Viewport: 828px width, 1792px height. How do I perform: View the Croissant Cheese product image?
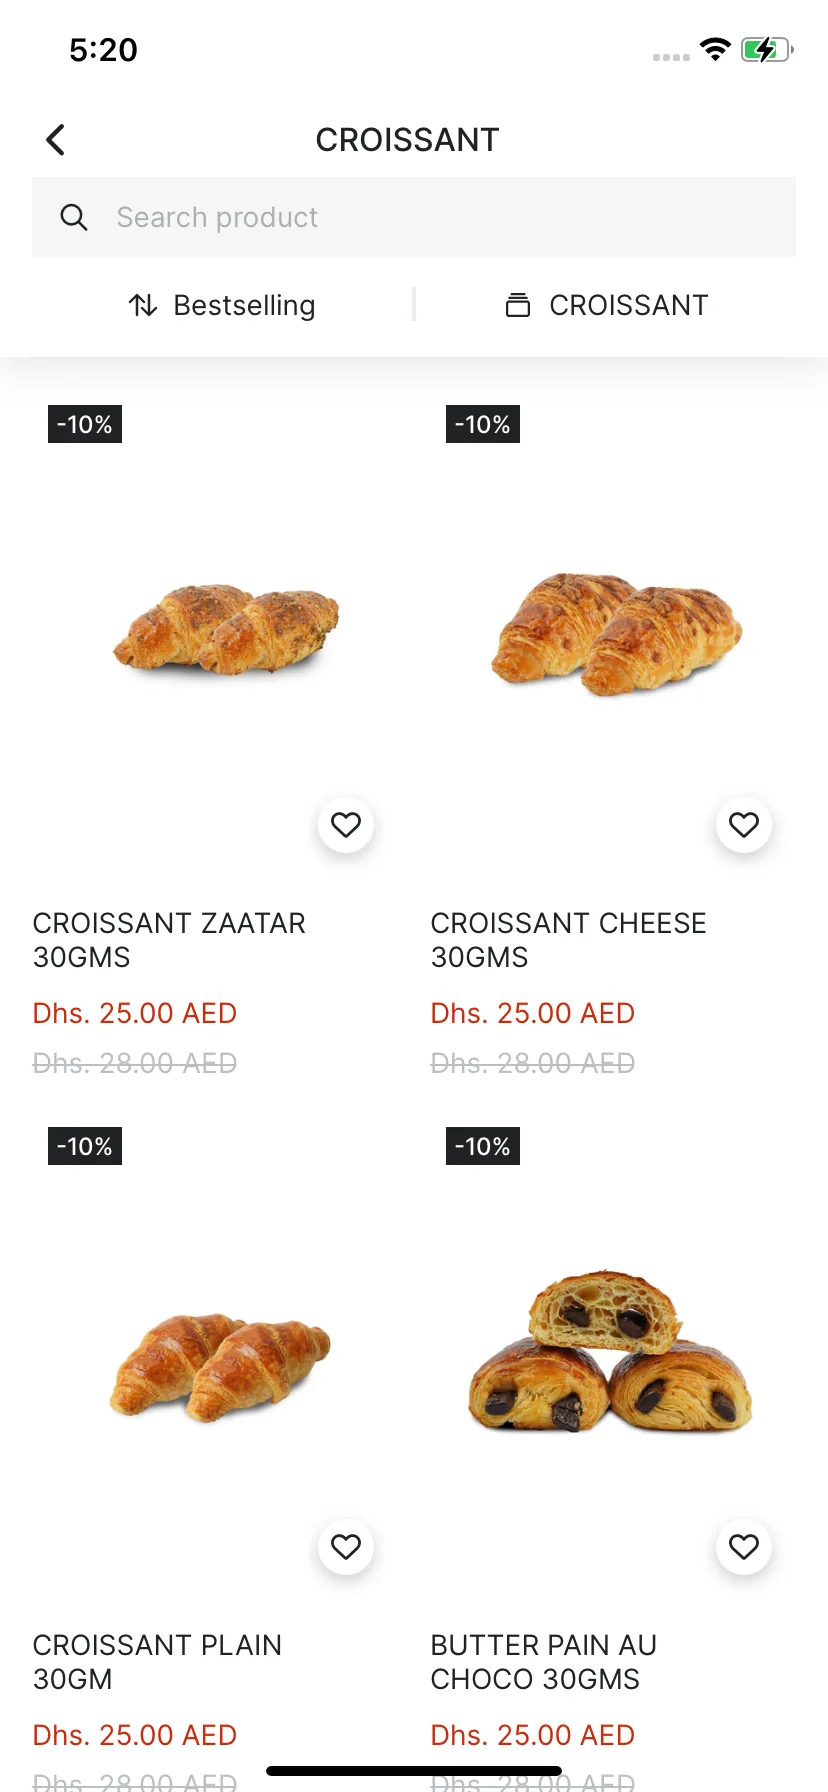click(x=616, y=634)
